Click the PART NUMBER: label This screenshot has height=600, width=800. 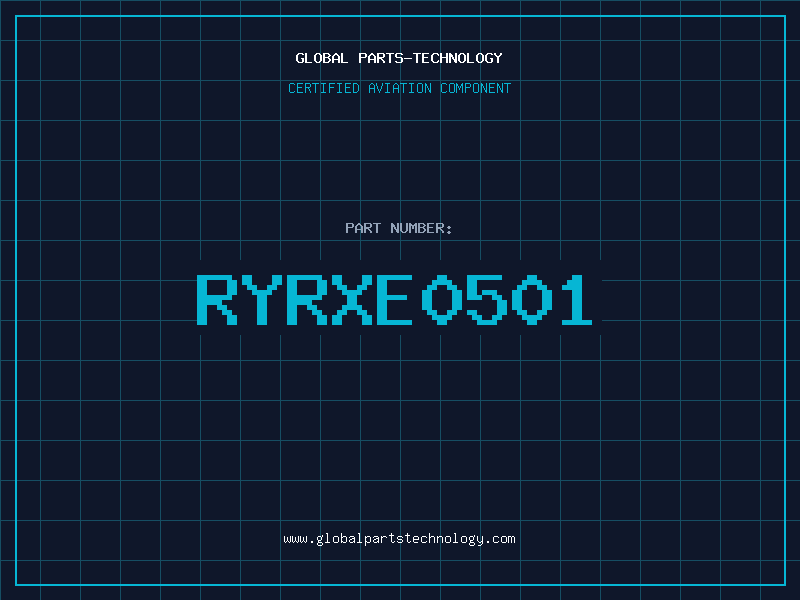click(x=398, y=228)
